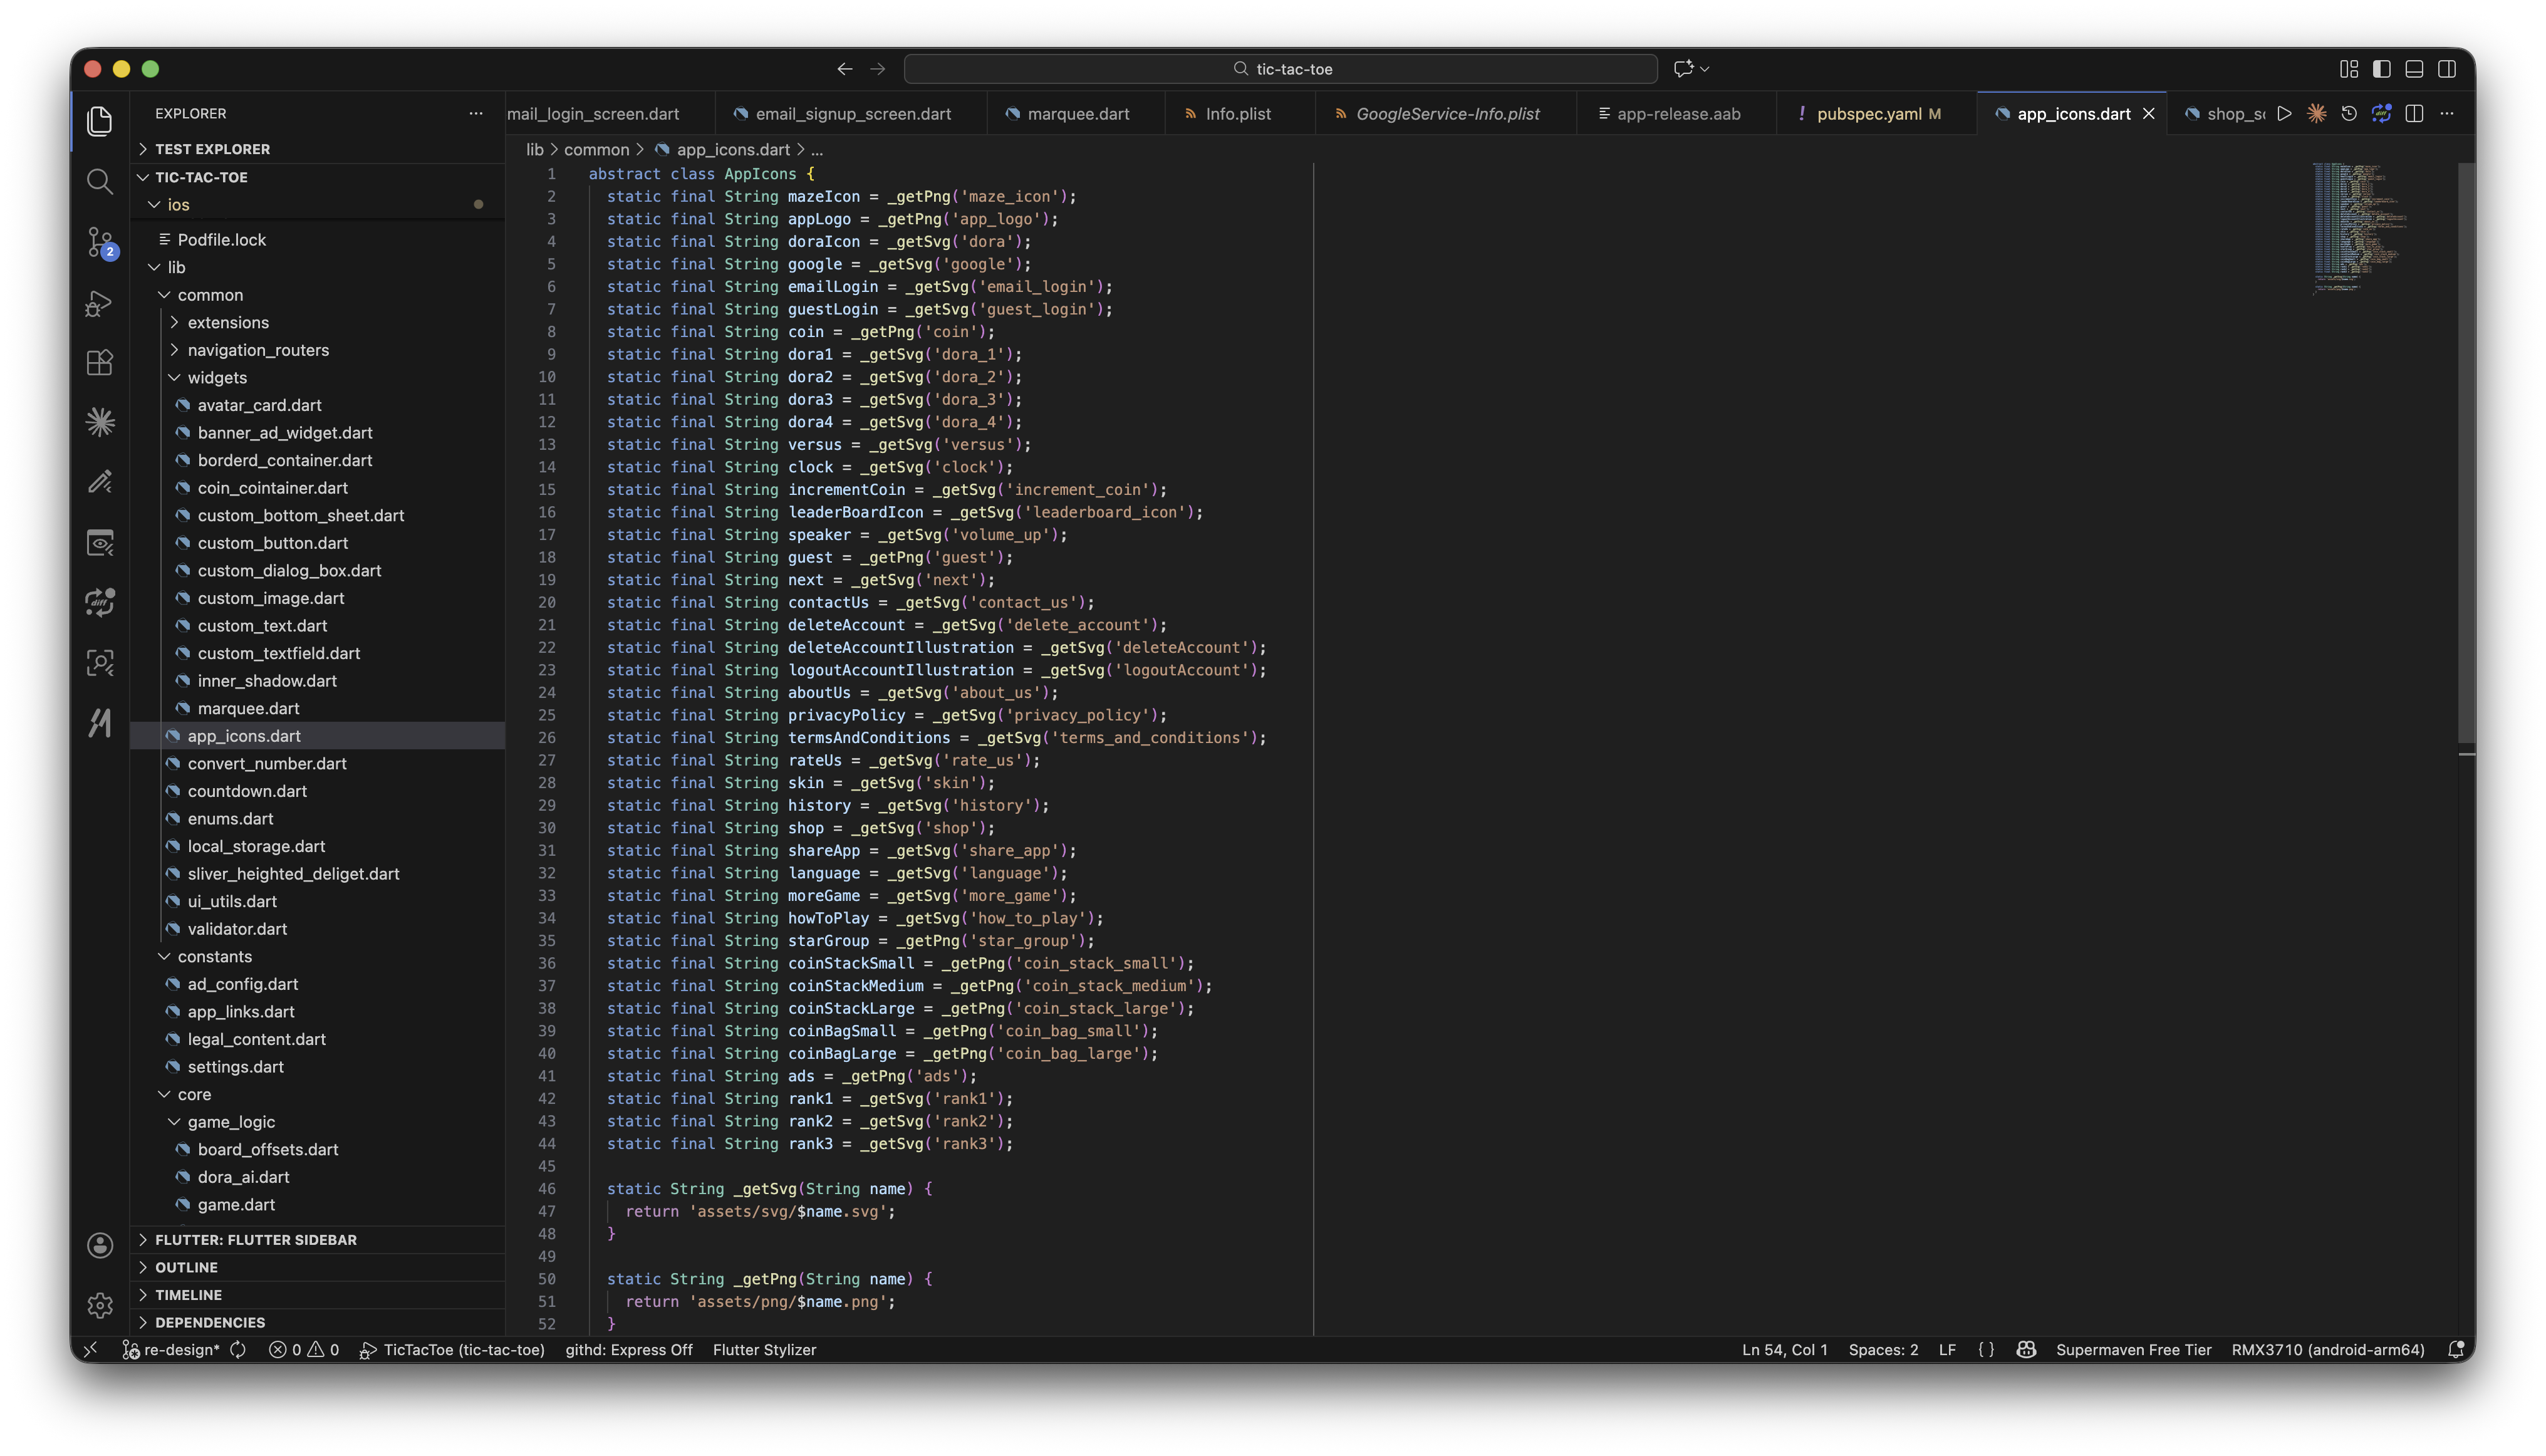Switch to email_signup_screen.dart tab

(851, 114)
